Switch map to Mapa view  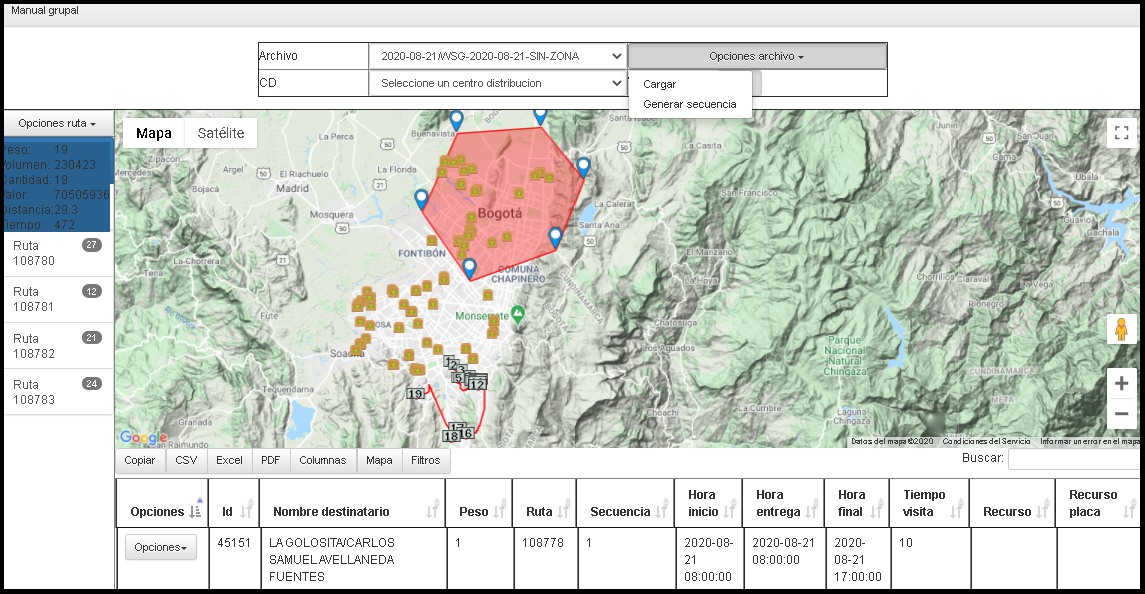[154, 133]
